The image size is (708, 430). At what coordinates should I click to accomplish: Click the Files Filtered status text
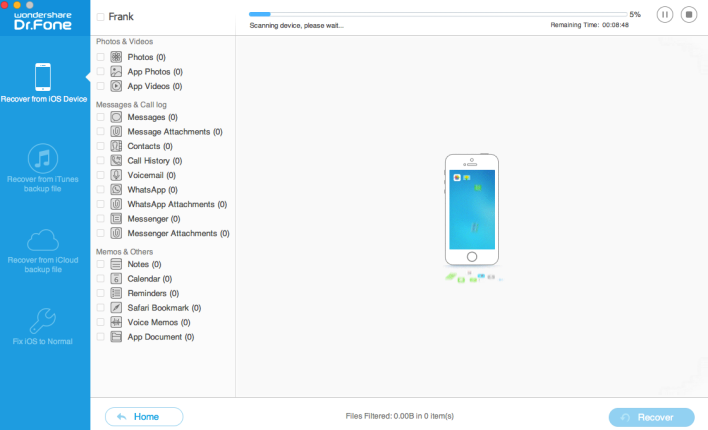[400, 416]
